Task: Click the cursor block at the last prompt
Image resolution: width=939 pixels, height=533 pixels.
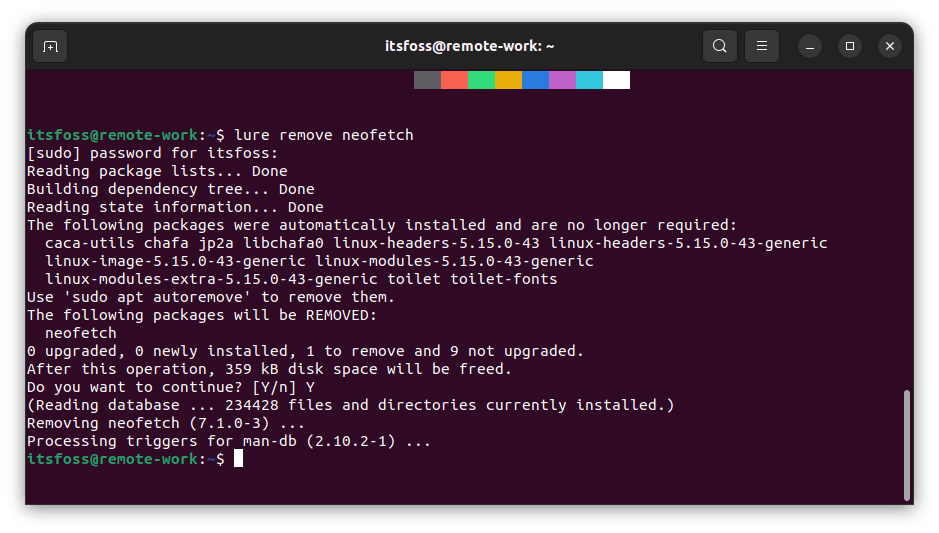Action: tap(238, 458)
